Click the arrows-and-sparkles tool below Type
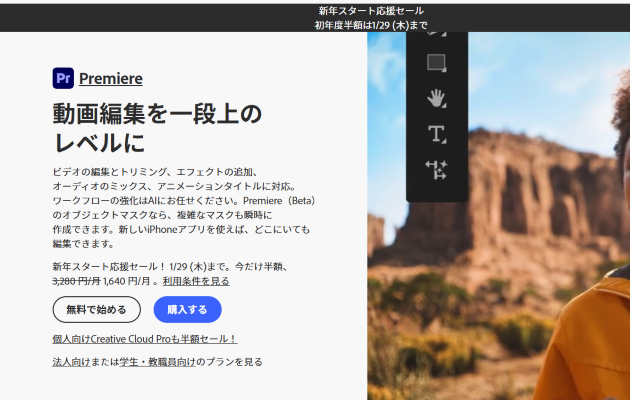 [436, 168]
